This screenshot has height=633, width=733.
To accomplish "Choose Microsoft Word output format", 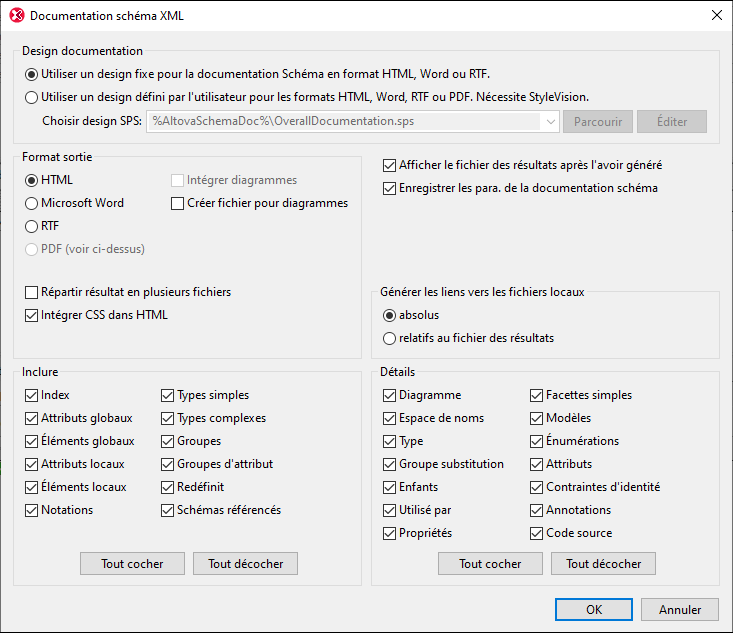I will tap(32, 203).
